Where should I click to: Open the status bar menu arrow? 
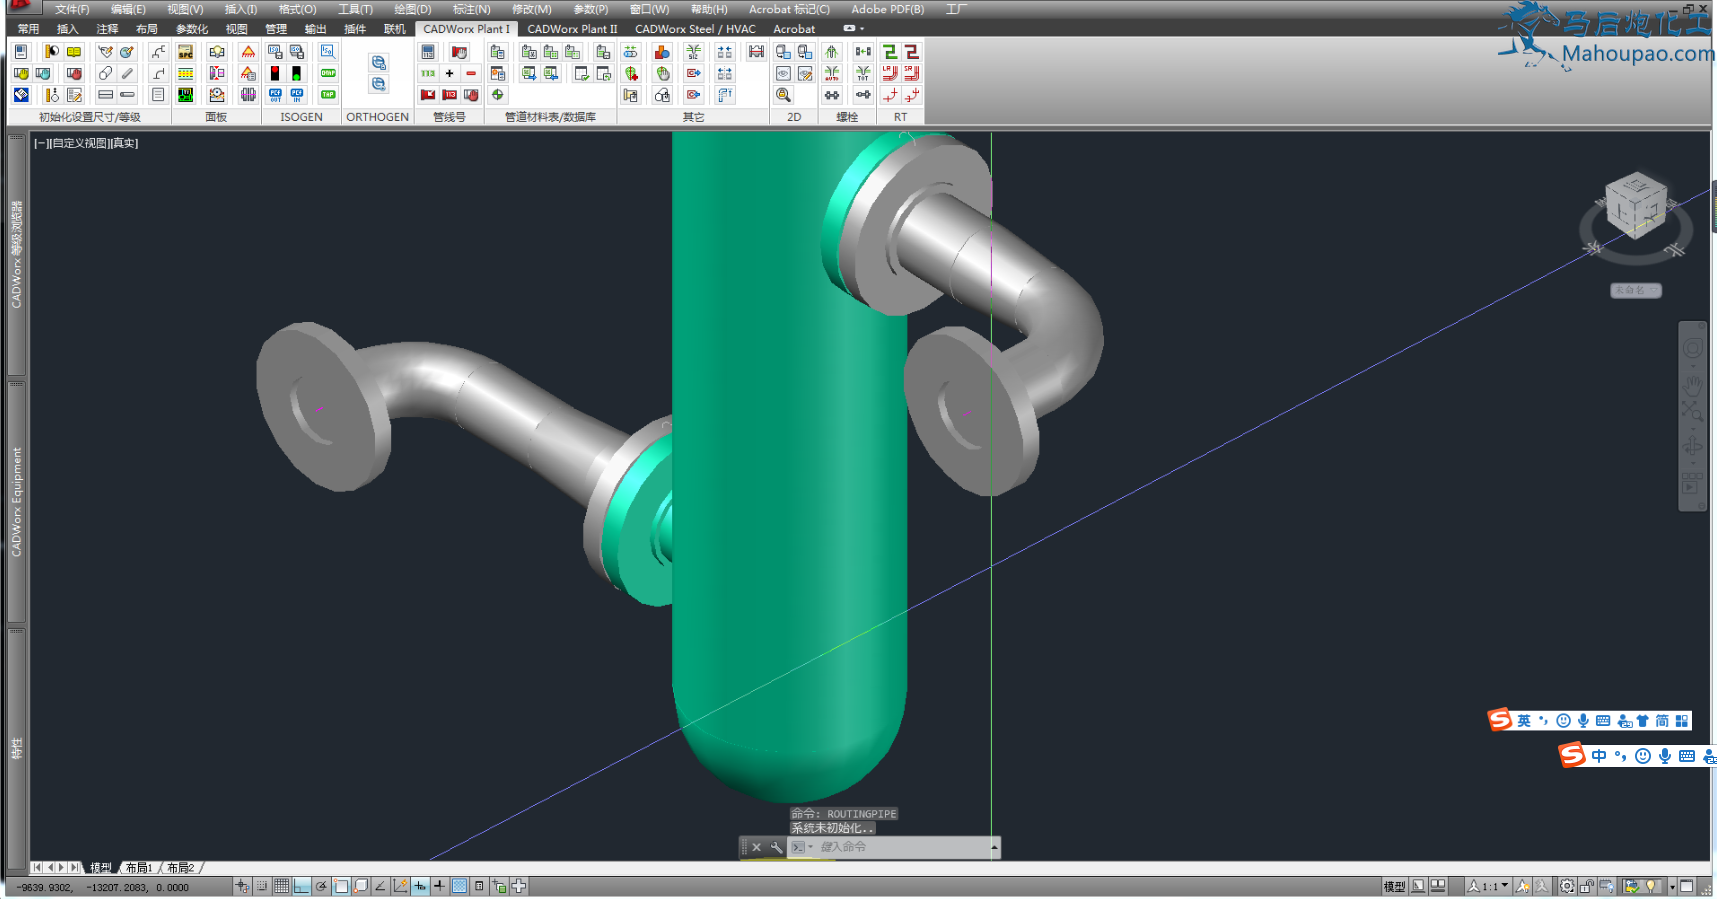[1672, 887]
